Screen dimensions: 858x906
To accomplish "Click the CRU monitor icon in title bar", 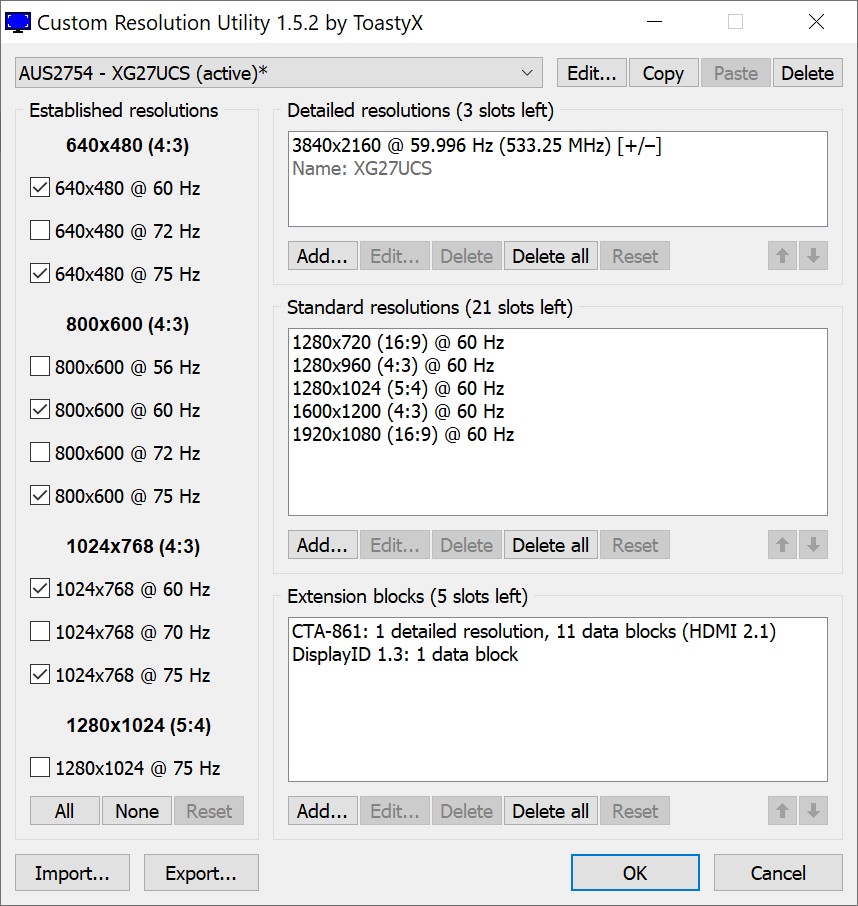I will point(17,23).
